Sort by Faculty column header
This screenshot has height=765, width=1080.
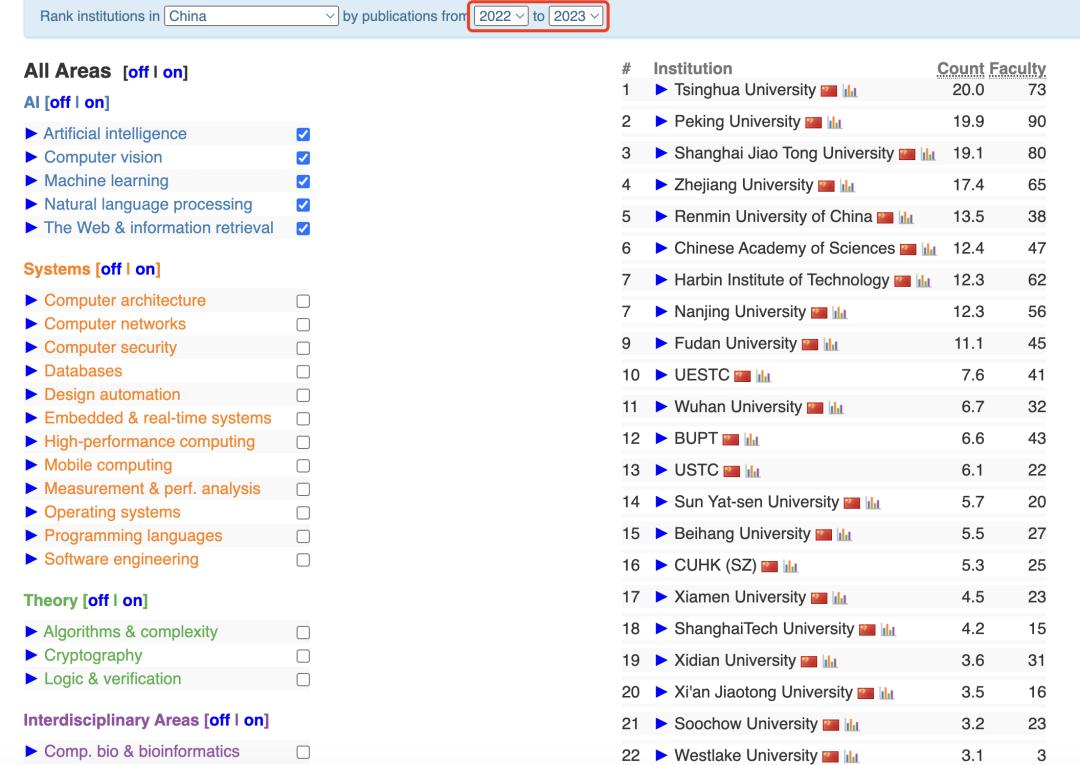(1017, 68)
